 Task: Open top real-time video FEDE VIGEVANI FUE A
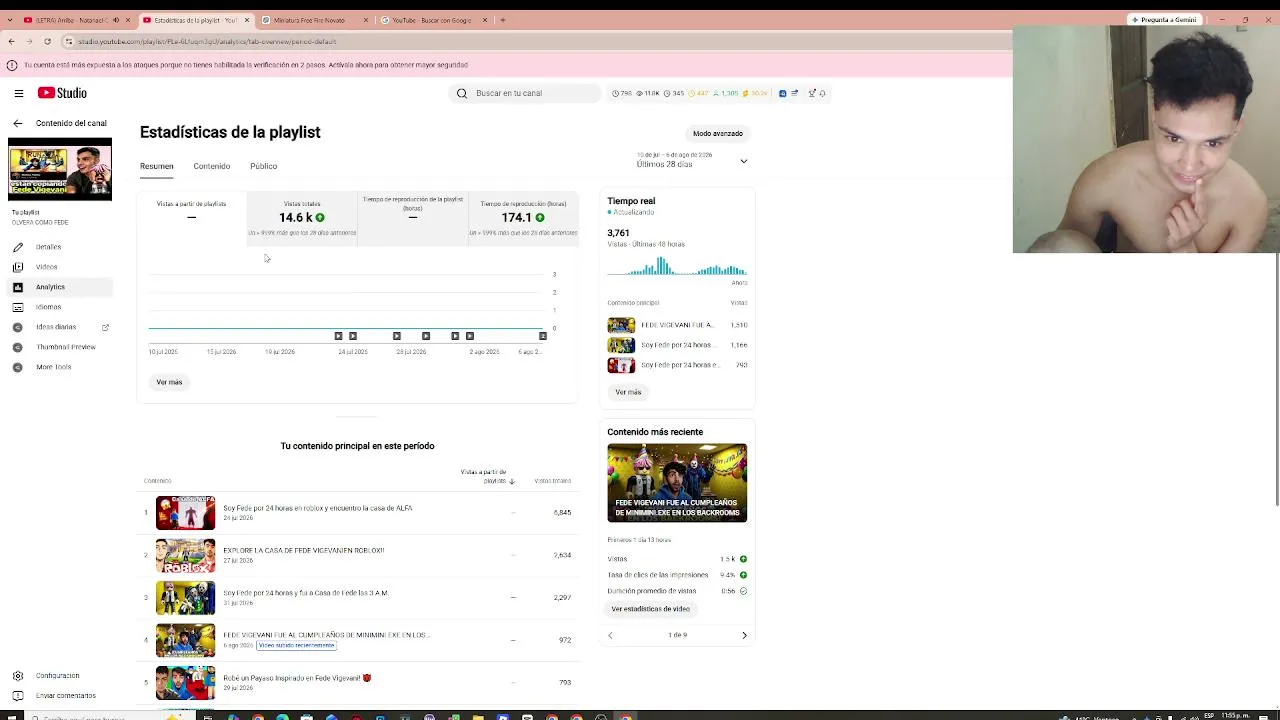pos(677,325)
